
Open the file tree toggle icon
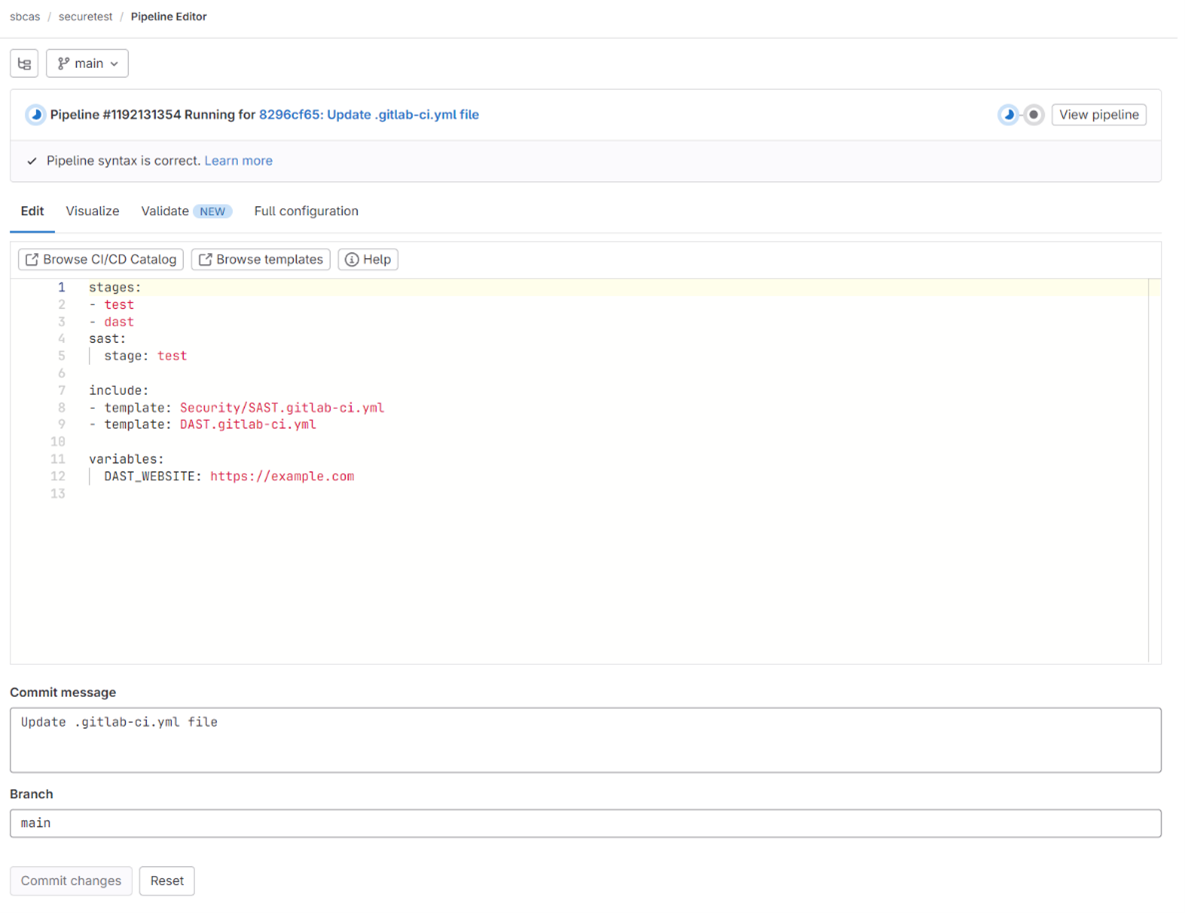(x=24, y=63)
